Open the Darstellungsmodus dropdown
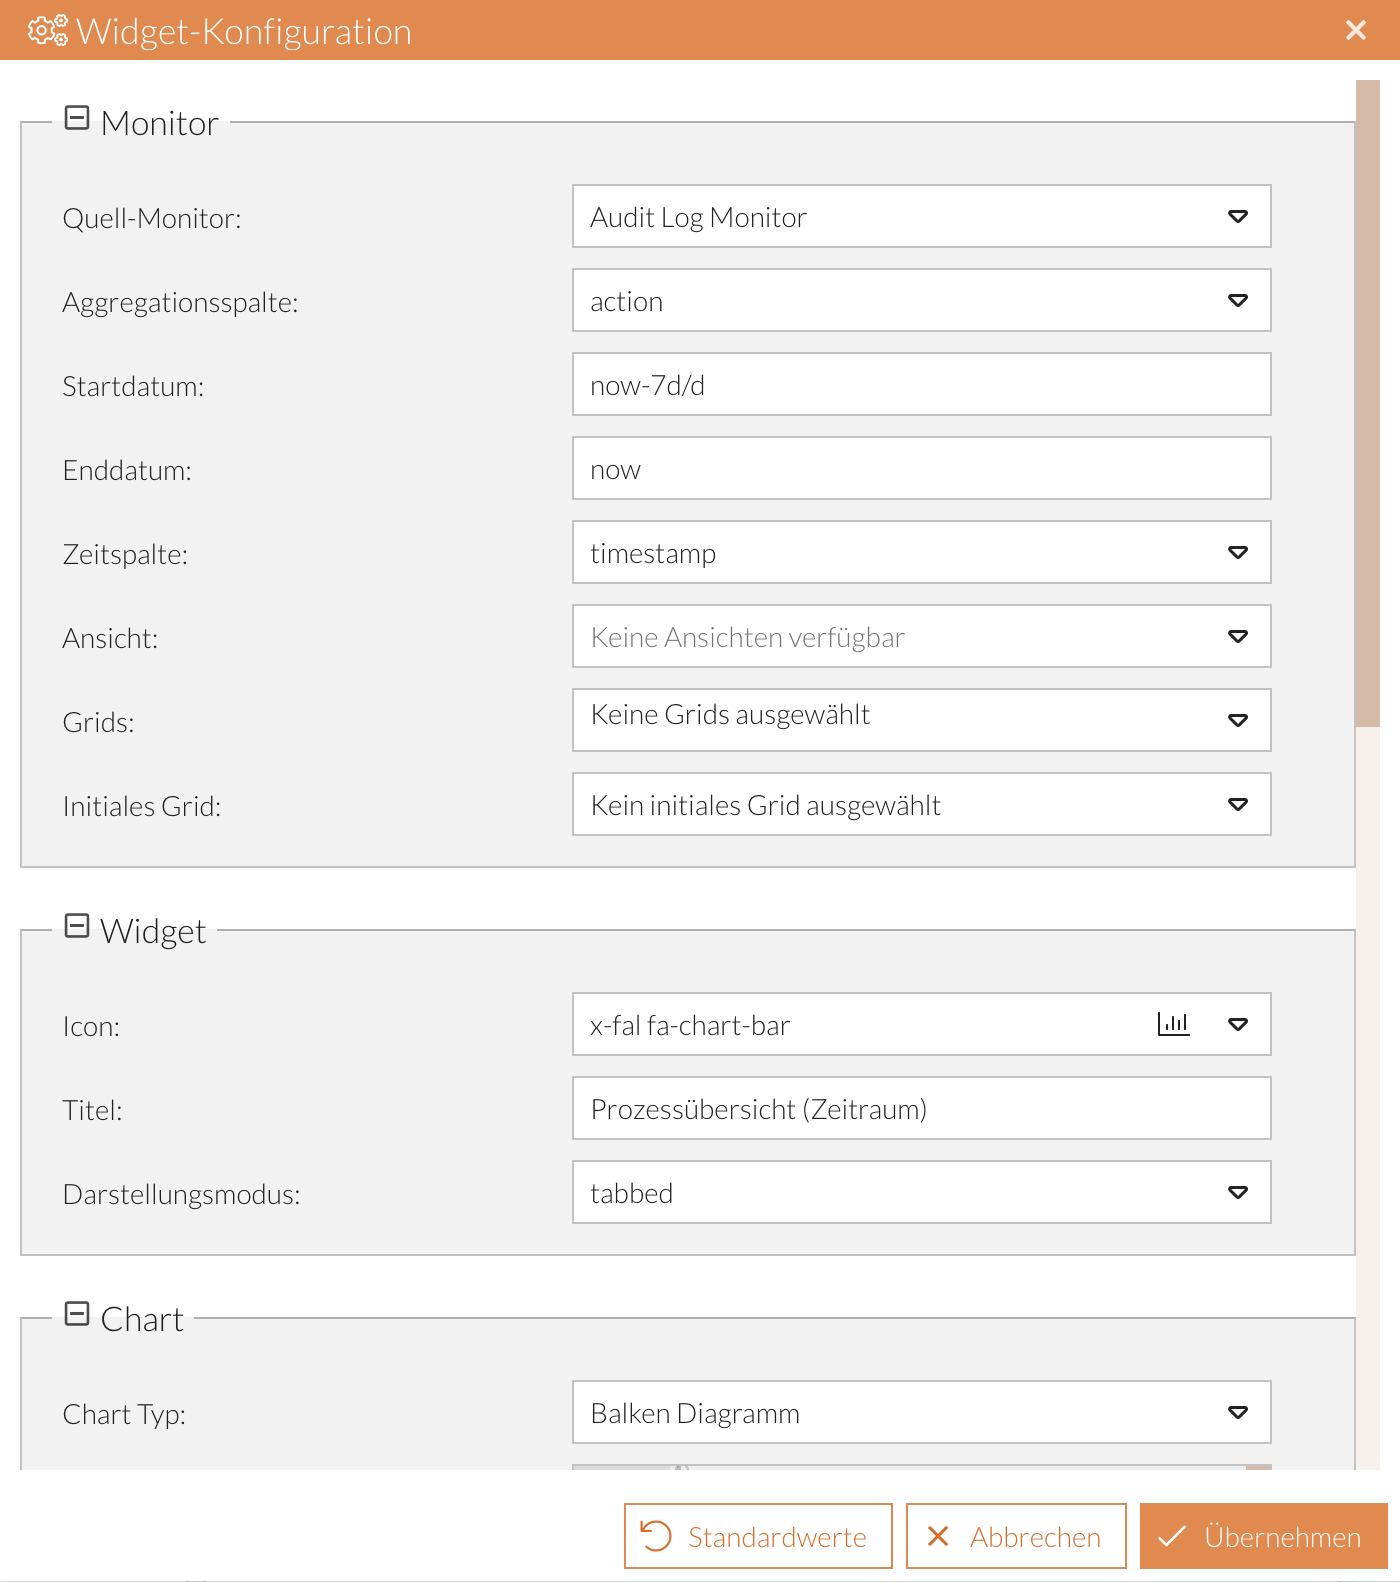 tap(1237, 1193)
